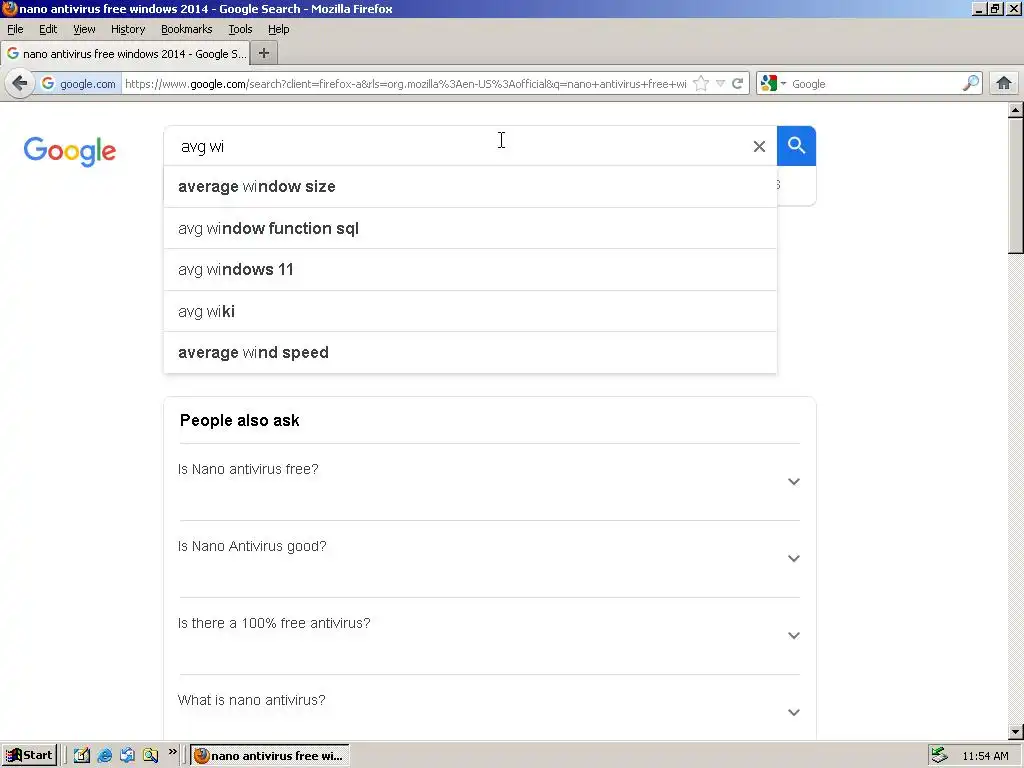Click the taskbar clock 11:54 AM
The height and width of the screenshot is (768, 1024).
pyautogui.click(x=985, y=756)
